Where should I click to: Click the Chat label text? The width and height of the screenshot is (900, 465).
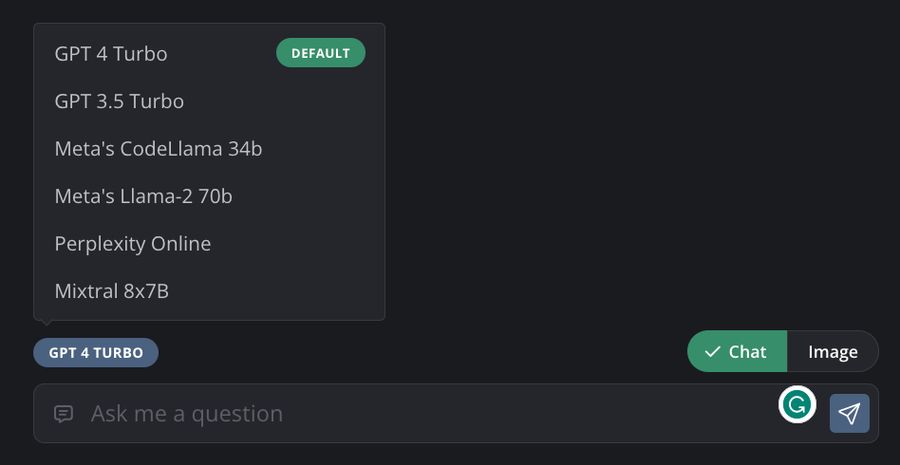tap(747, 351)
